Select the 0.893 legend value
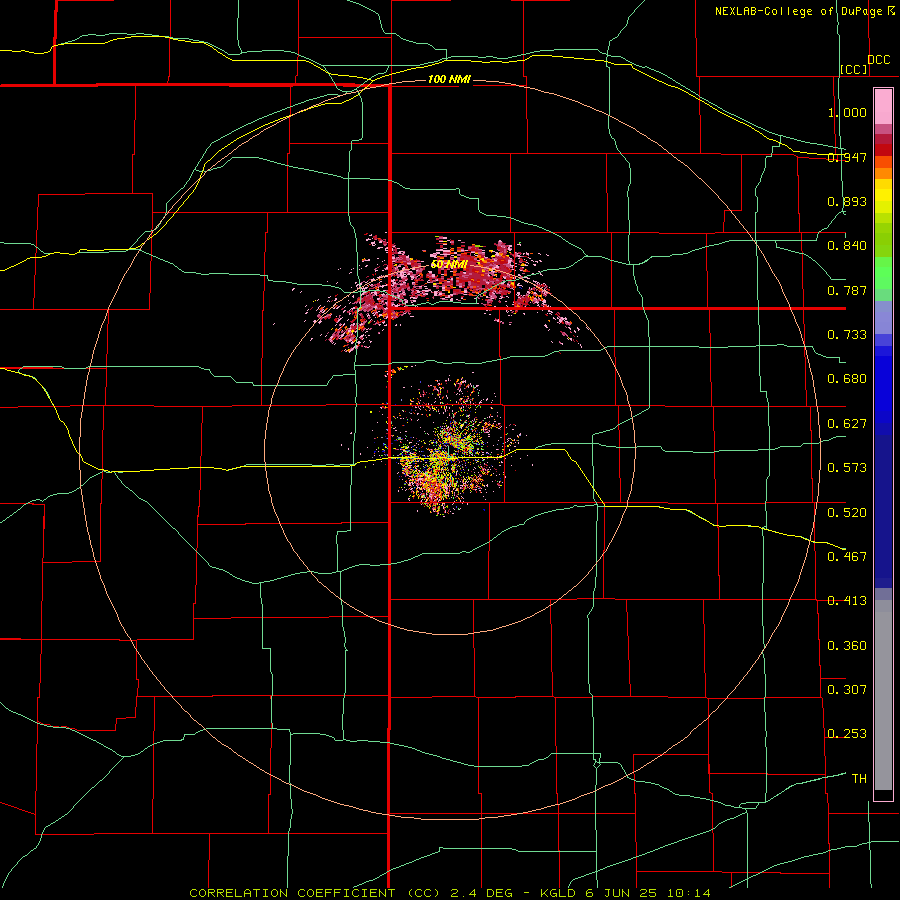 click(x=847, y=201)
